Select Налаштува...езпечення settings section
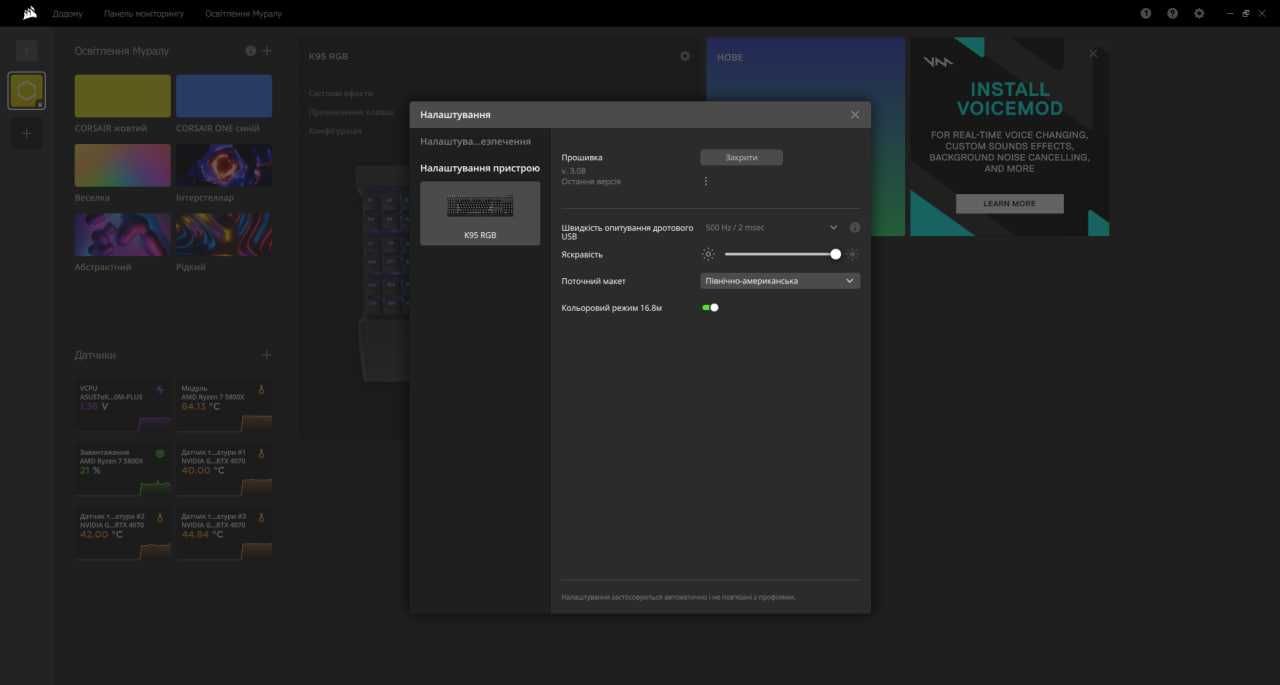The height and width of the screenshot is (685, 1280). click(x=475, y=142)
